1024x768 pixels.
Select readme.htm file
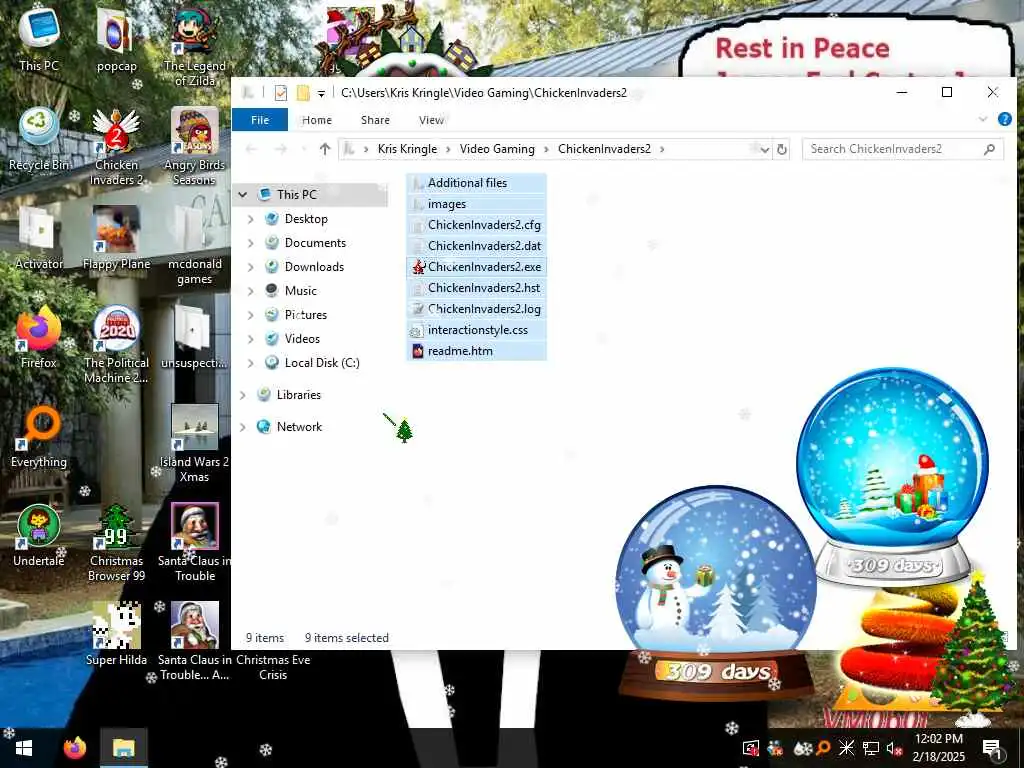(476, 351)
